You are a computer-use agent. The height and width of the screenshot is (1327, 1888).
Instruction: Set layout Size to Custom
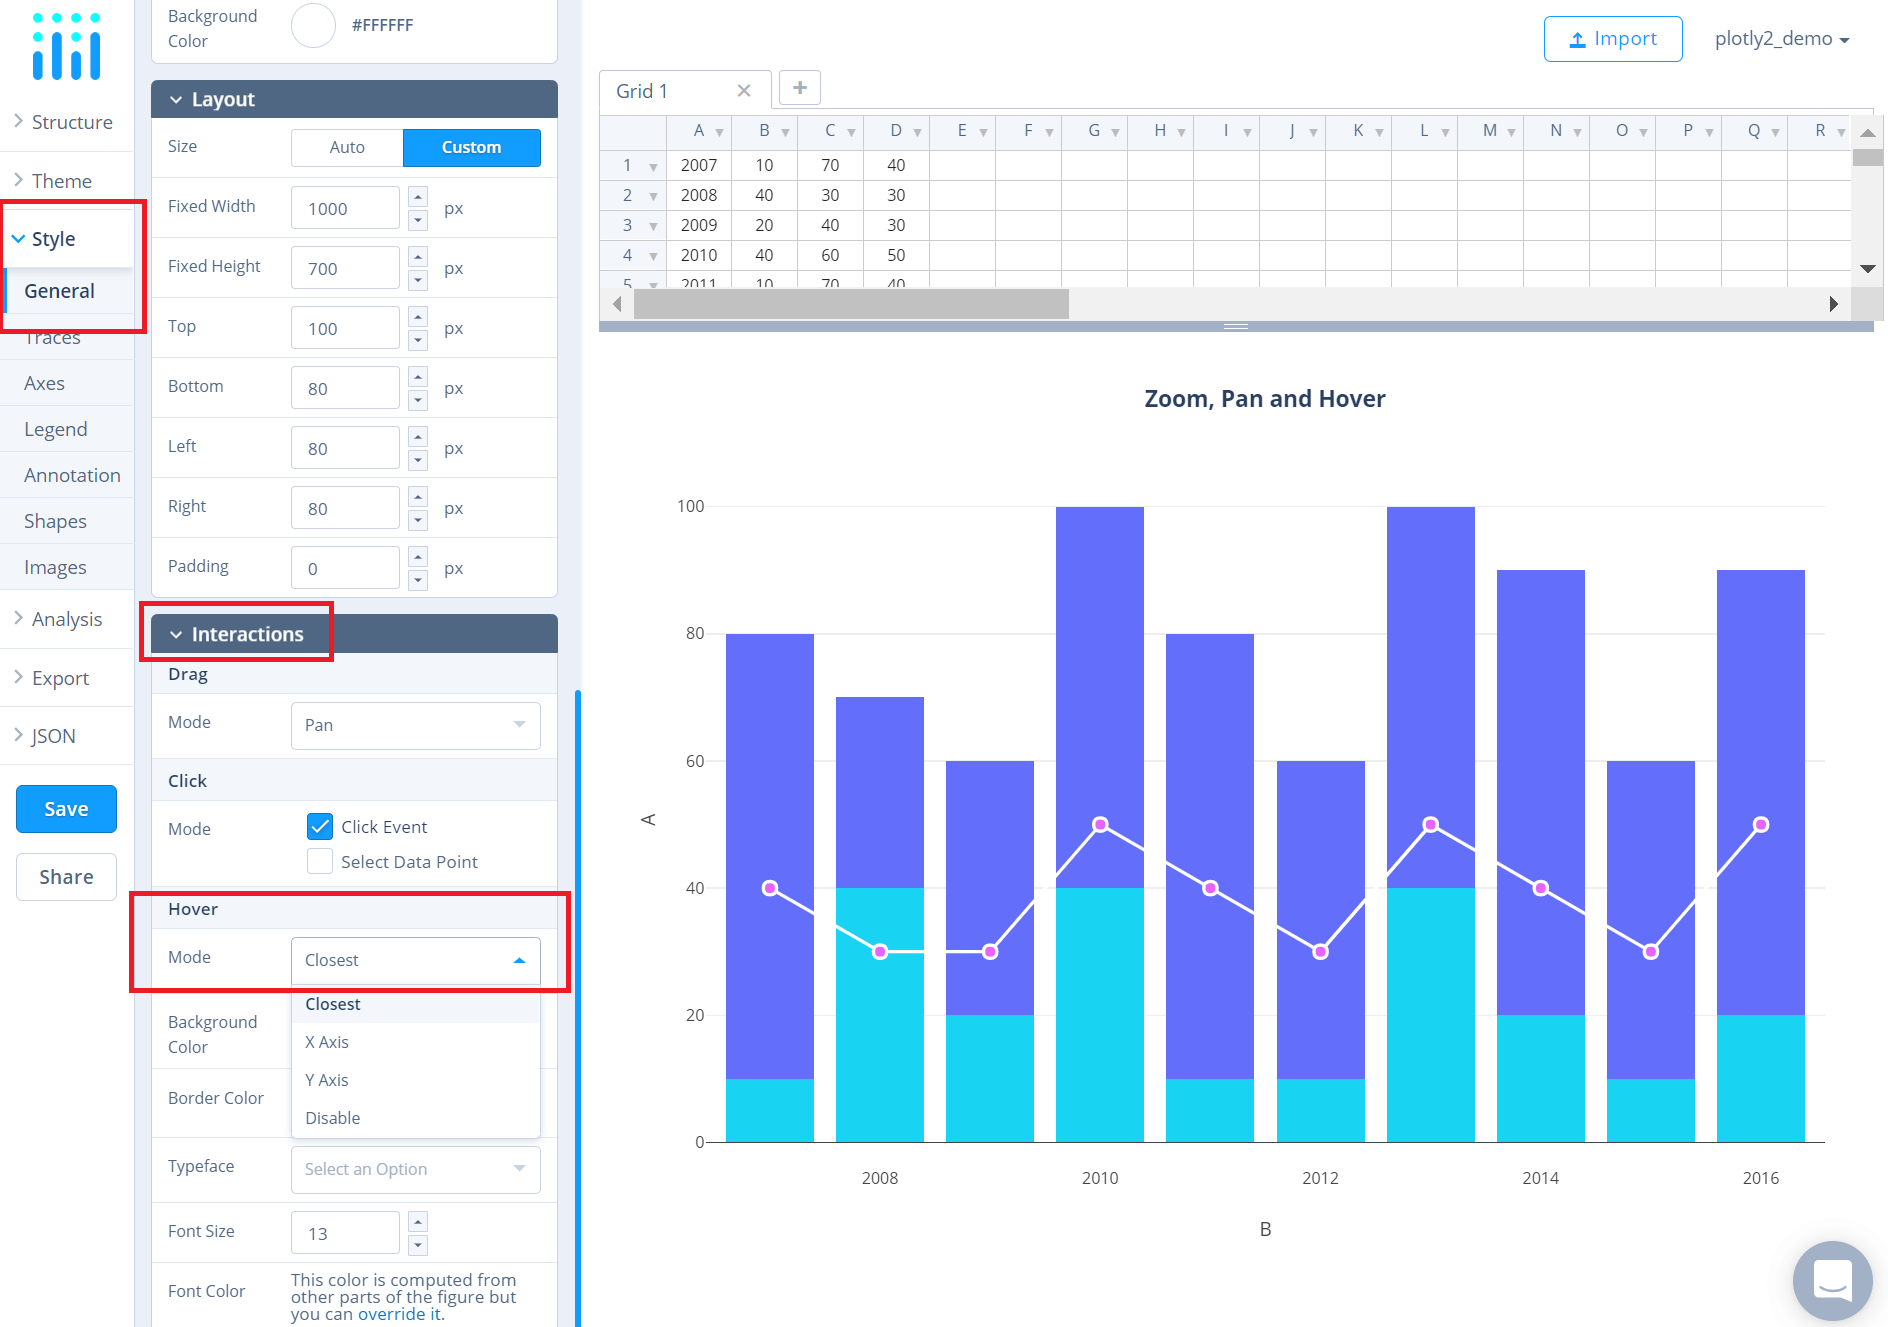(x=472, y=147)
